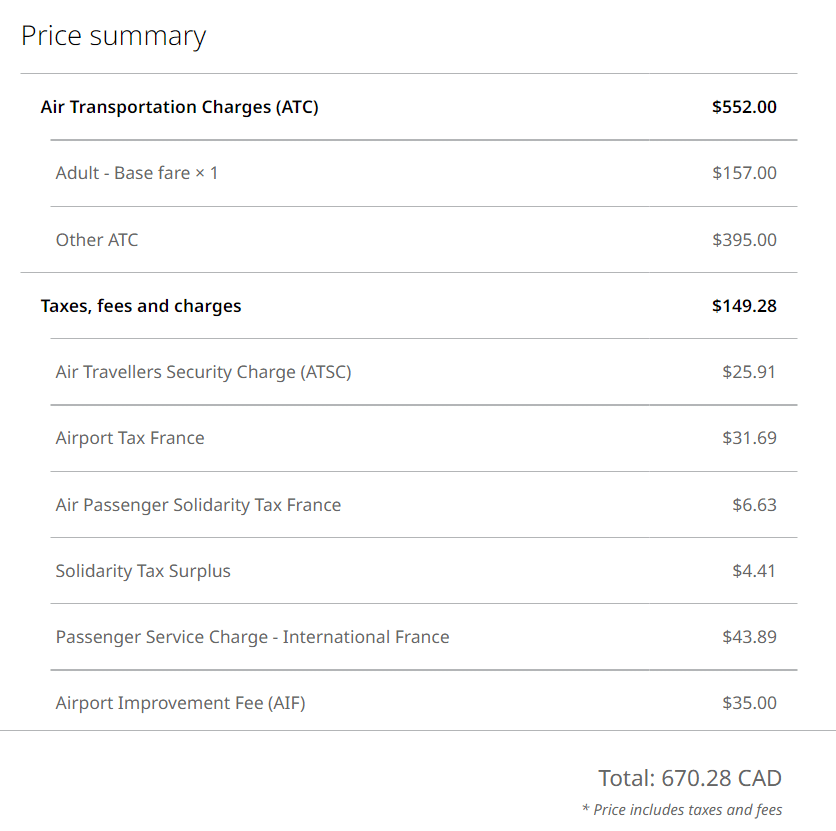Select the Other ATC line item
Screen dimensions: 836x831
click(x=97, y=240)
